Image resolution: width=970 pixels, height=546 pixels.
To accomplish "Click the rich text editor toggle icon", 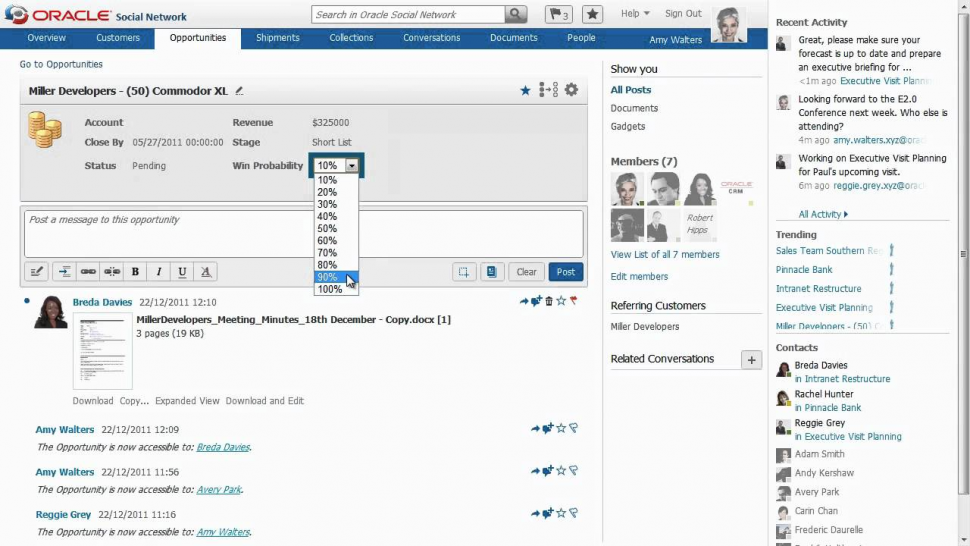I will tap(36, 271).
